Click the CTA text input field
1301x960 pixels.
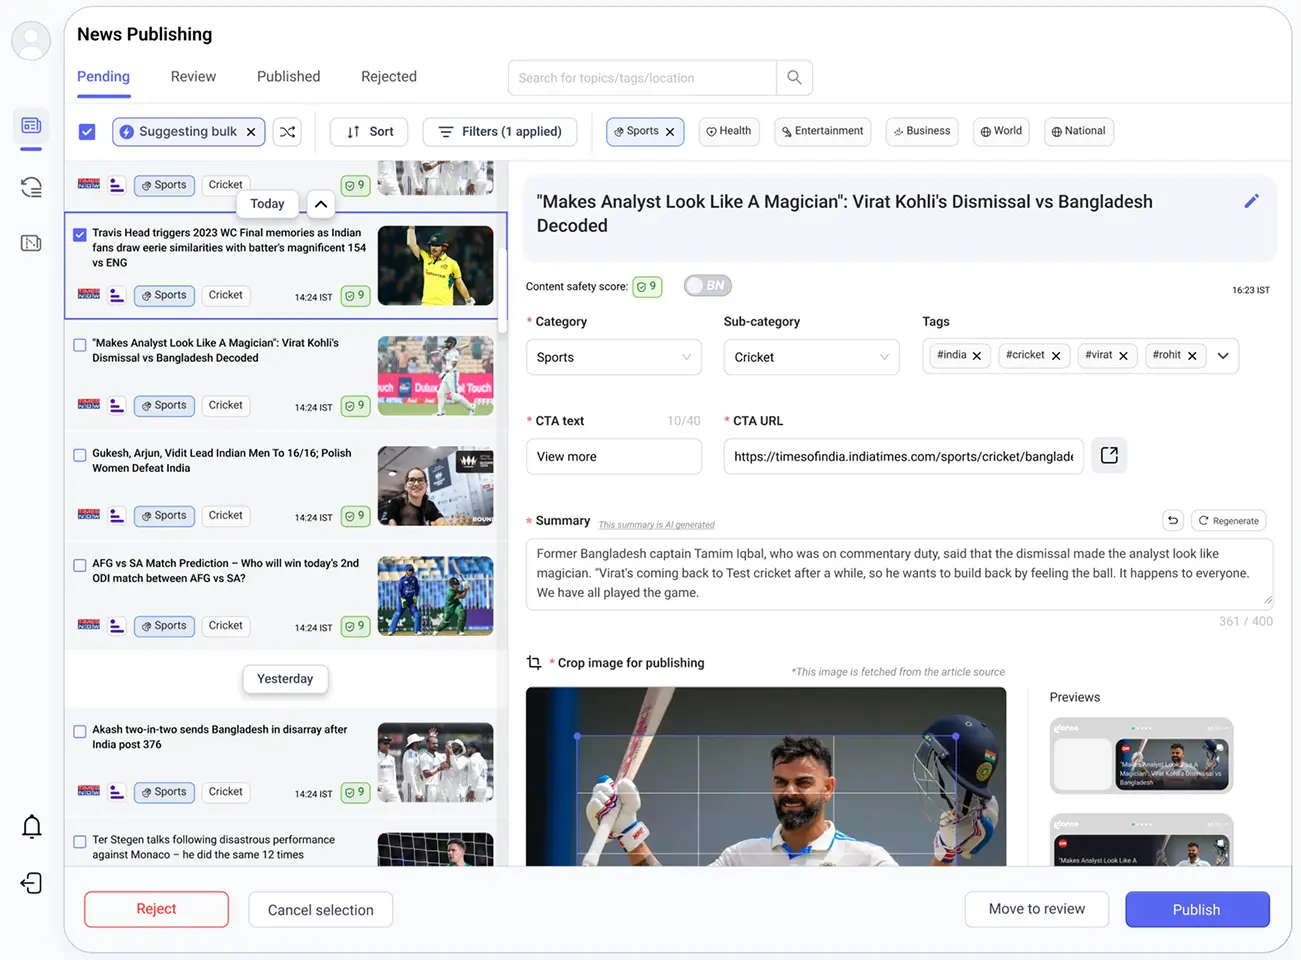tap(614, 456)
